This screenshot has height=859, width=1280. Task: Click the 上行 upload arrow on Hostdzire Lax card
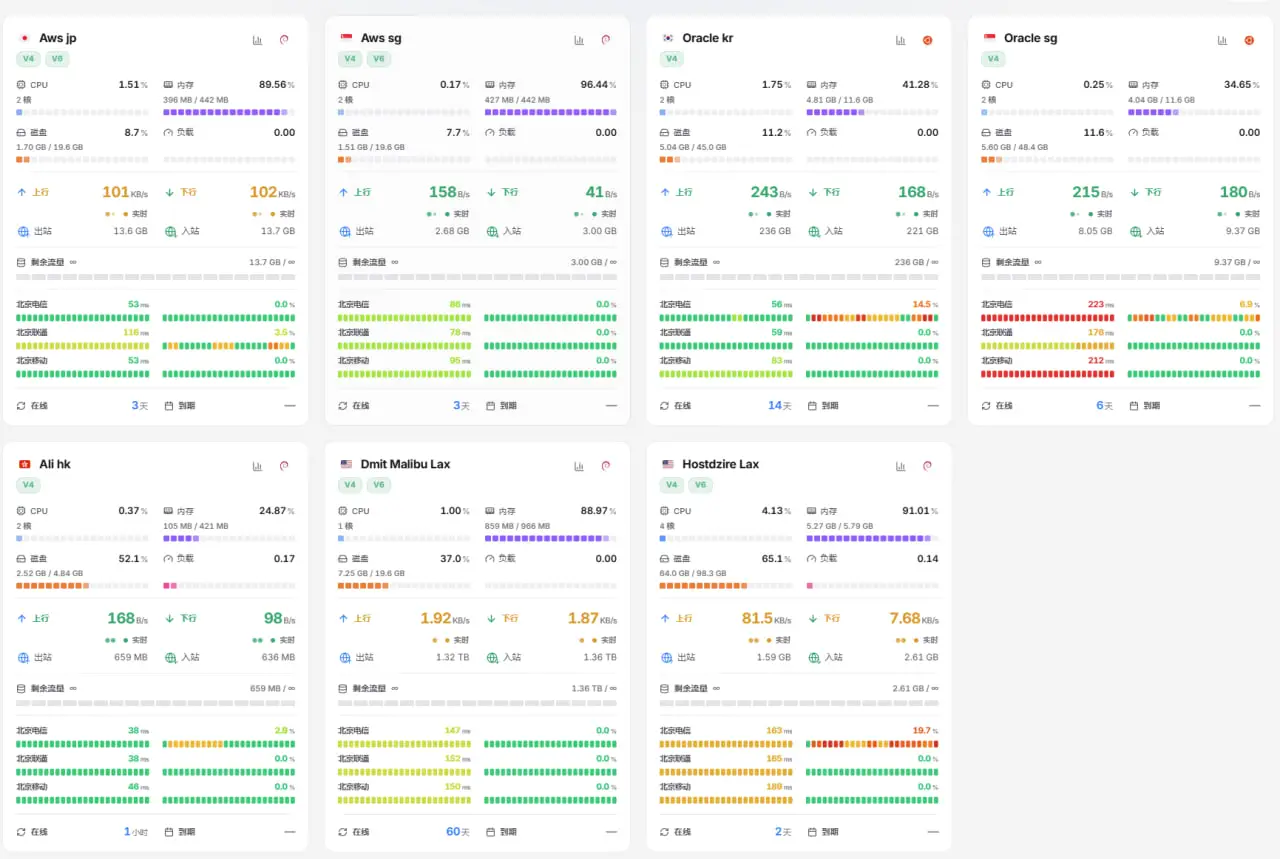coord(665,619)
